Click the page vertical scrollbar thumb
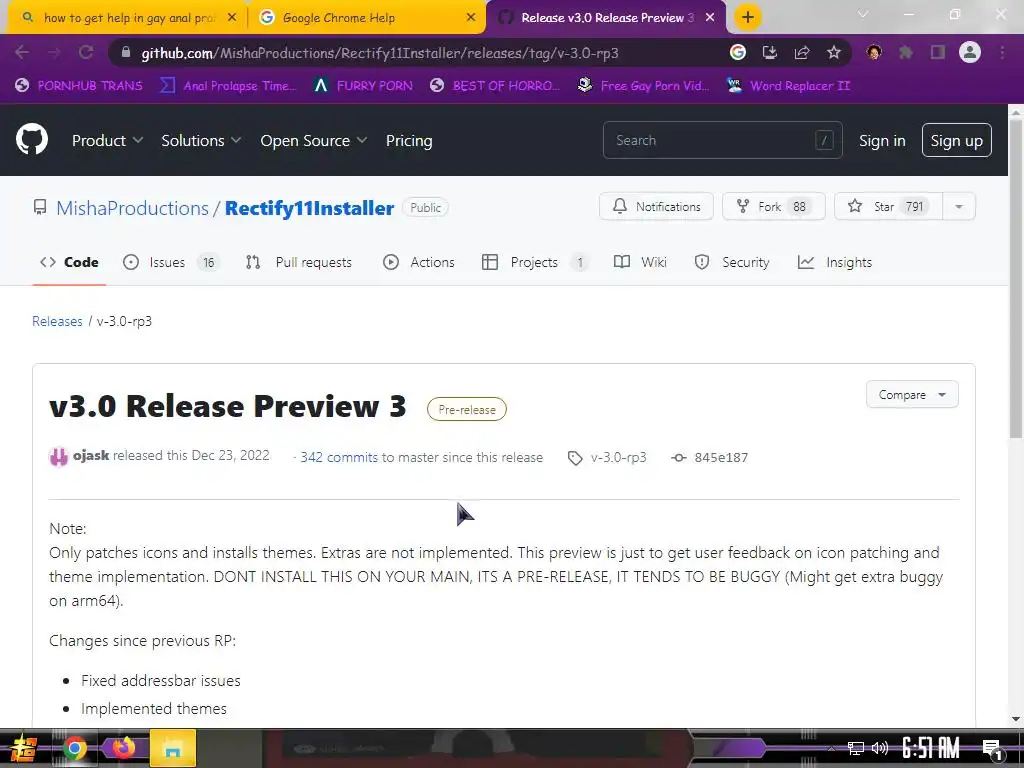 [x=1016, y=278]
